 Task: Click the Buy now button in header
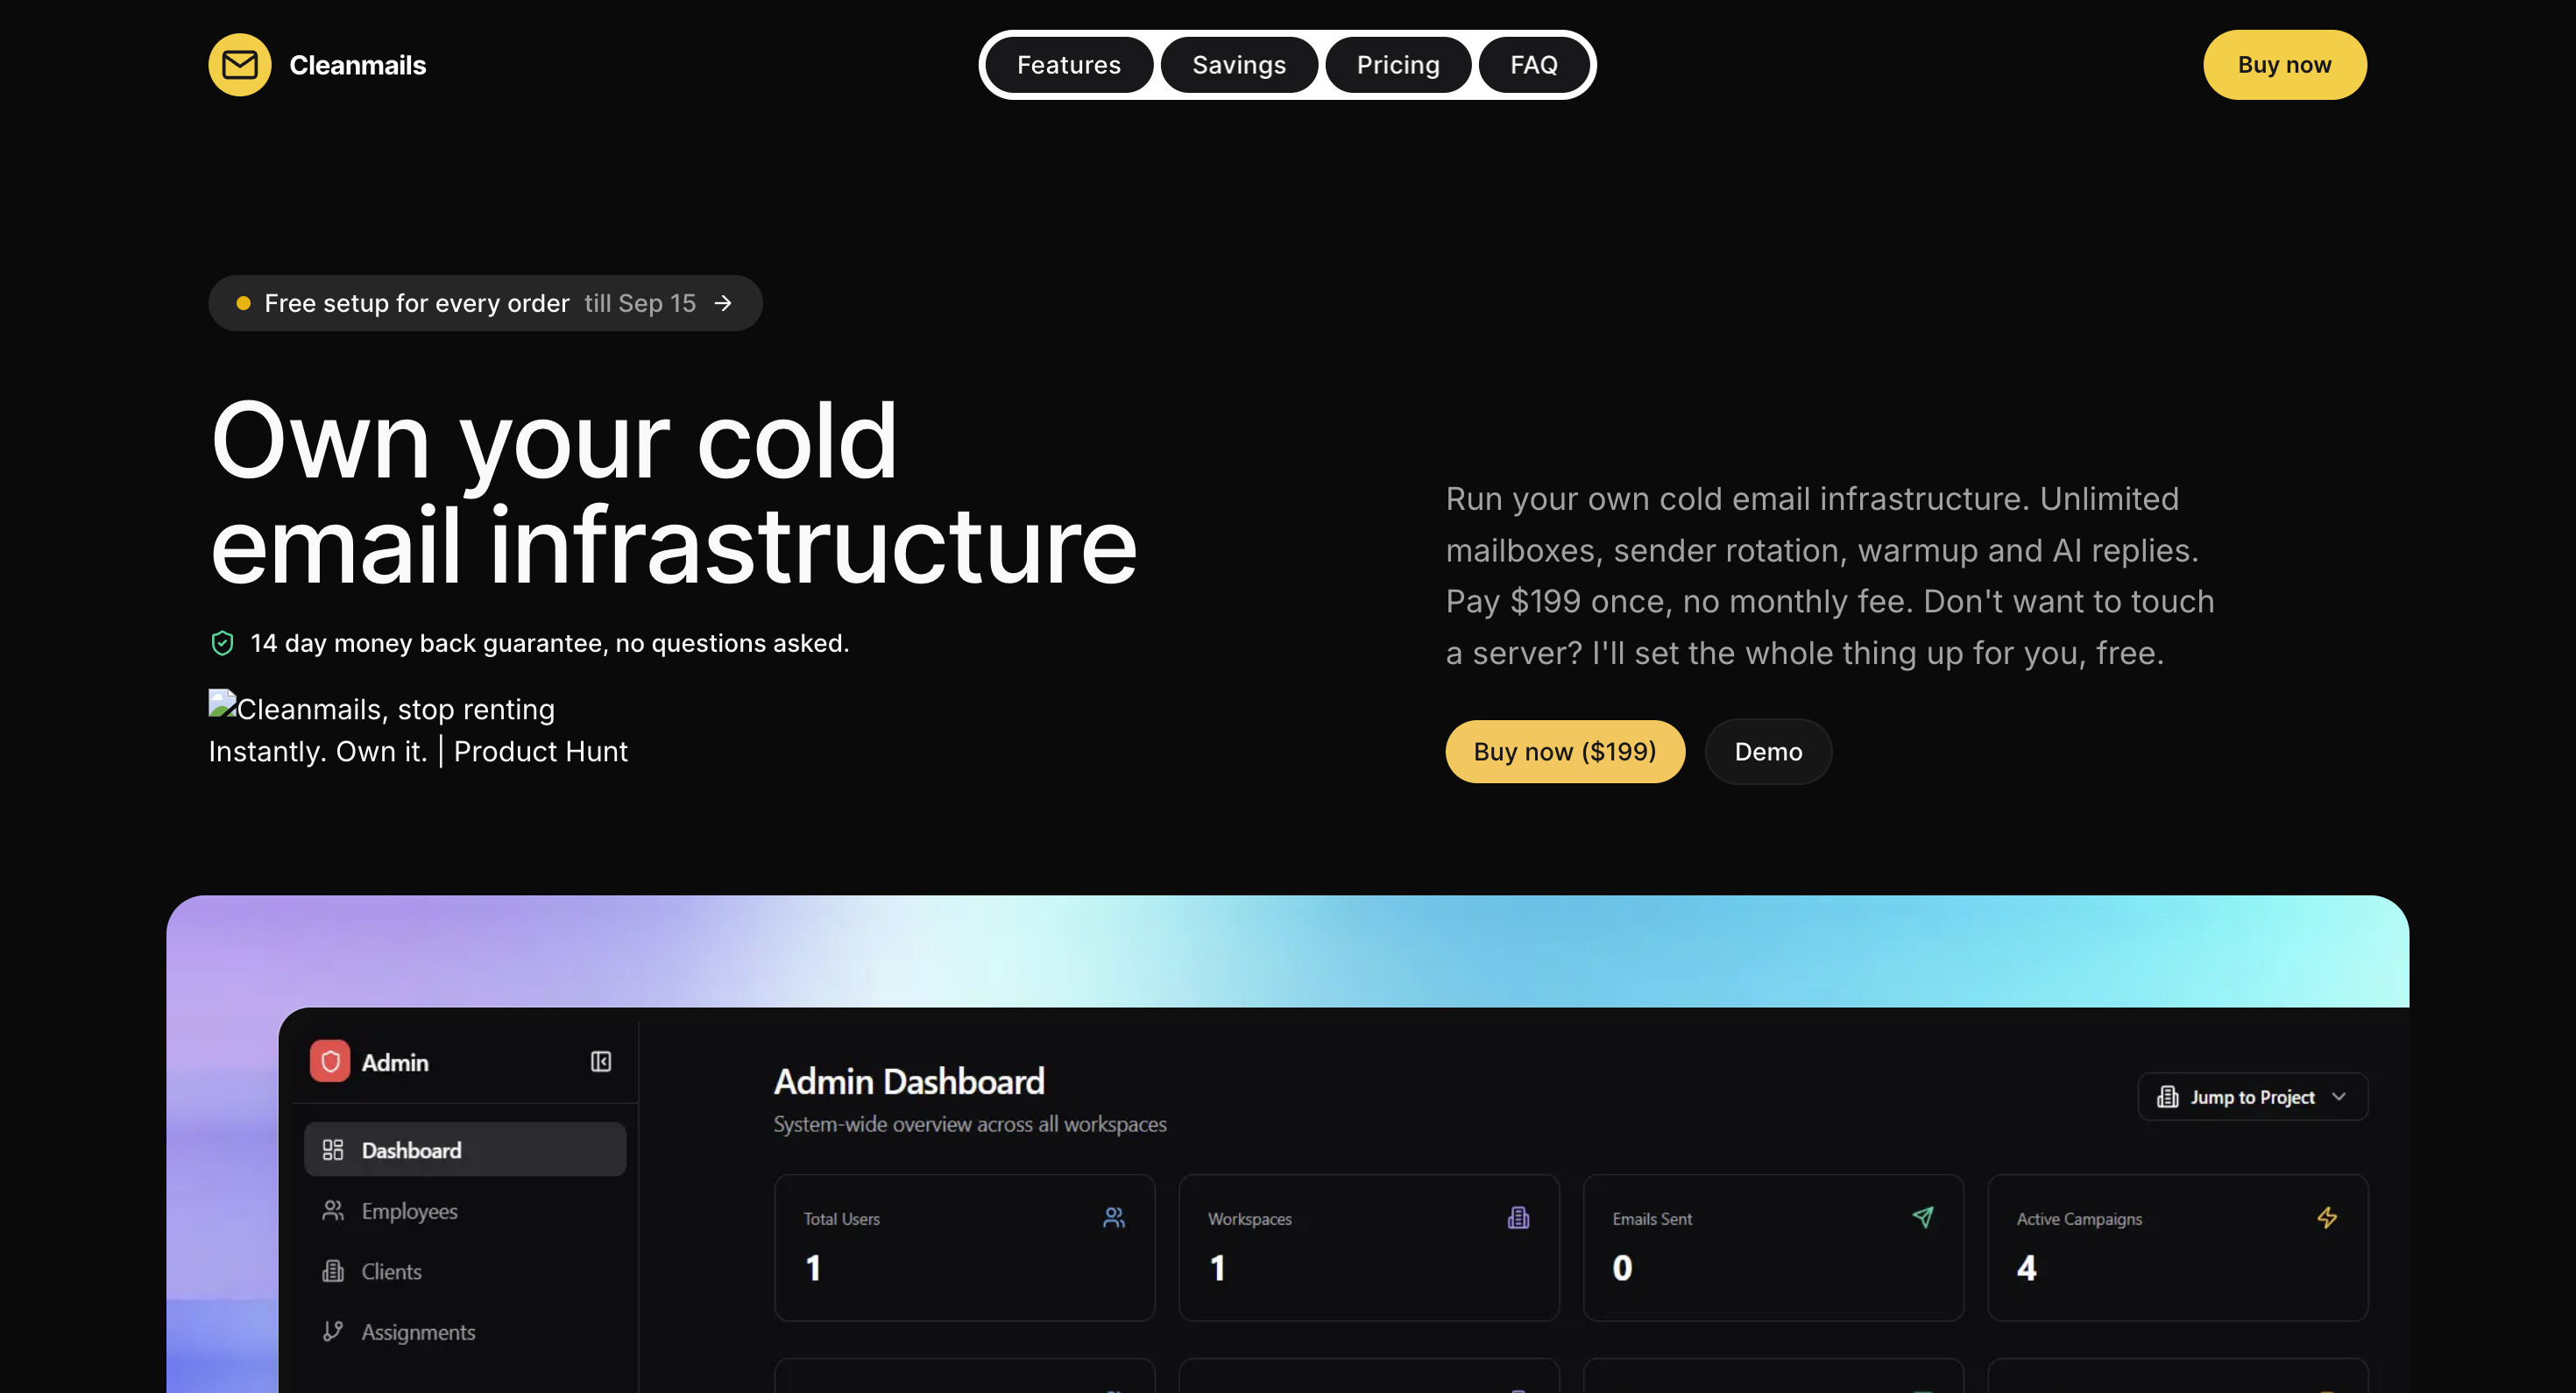2285,65
